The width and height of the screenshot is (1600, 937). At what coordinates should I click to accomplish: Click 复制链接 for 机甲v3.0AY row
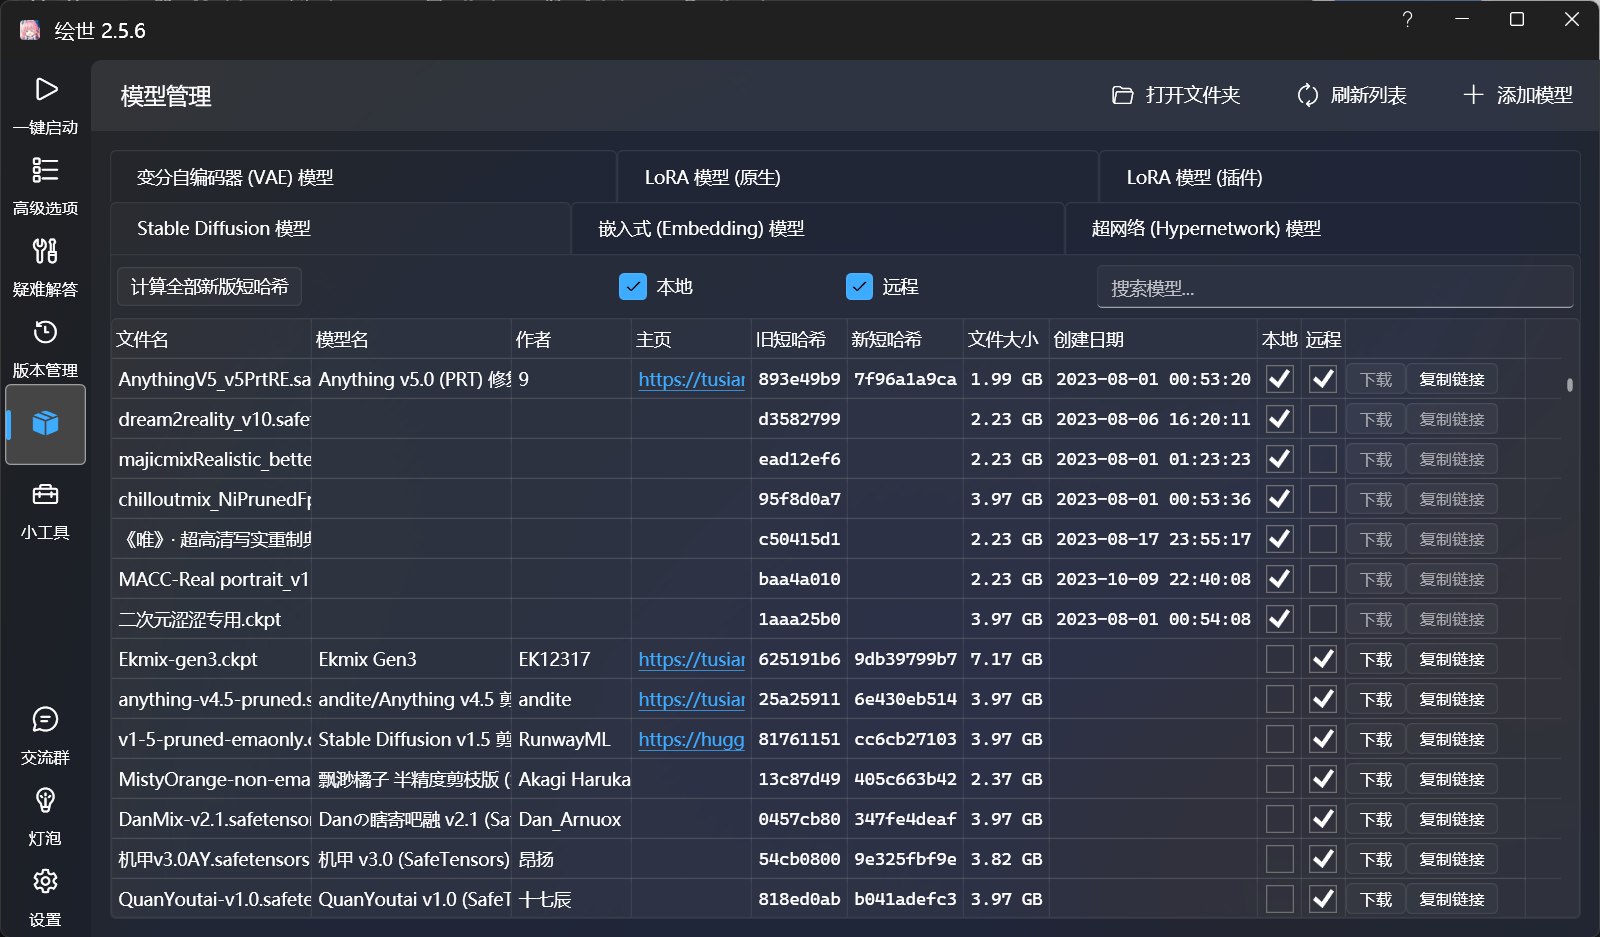click(1452, 859)
